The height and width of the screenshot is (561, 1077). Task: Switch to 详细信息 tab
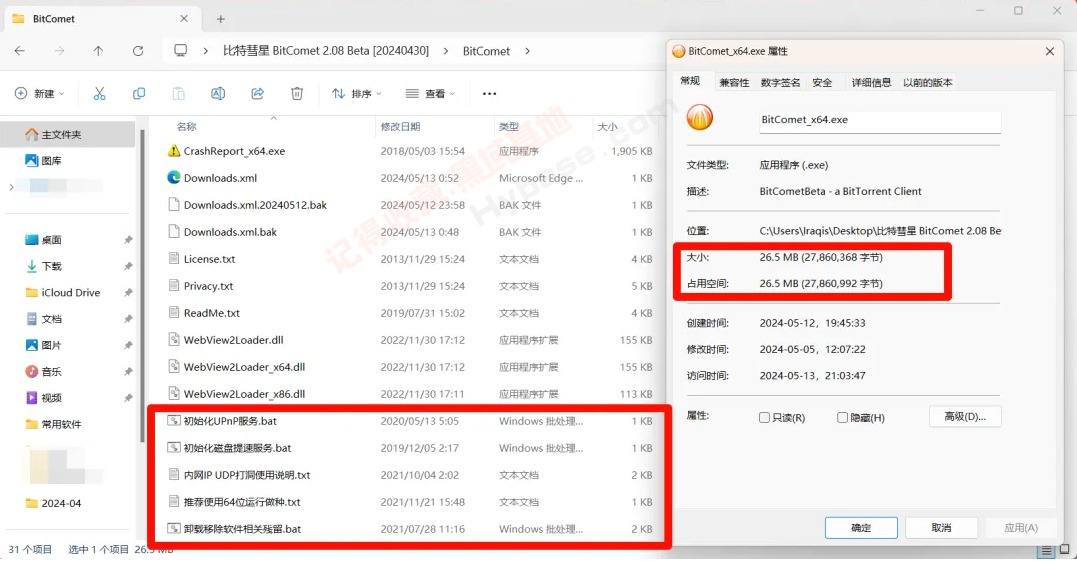871,82
